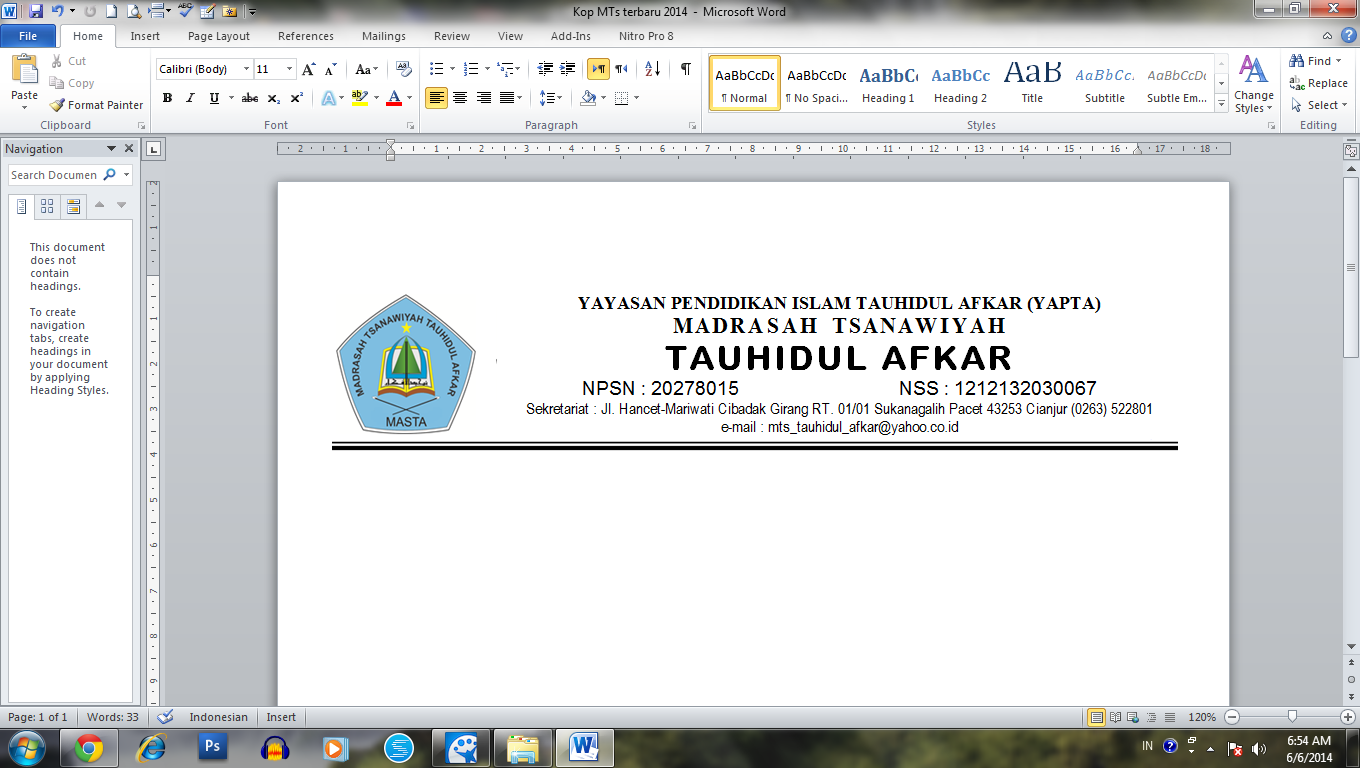The height and width of the screenshot is (768, 1360).
Task: Open the References tab
Action: coord(306,36)
